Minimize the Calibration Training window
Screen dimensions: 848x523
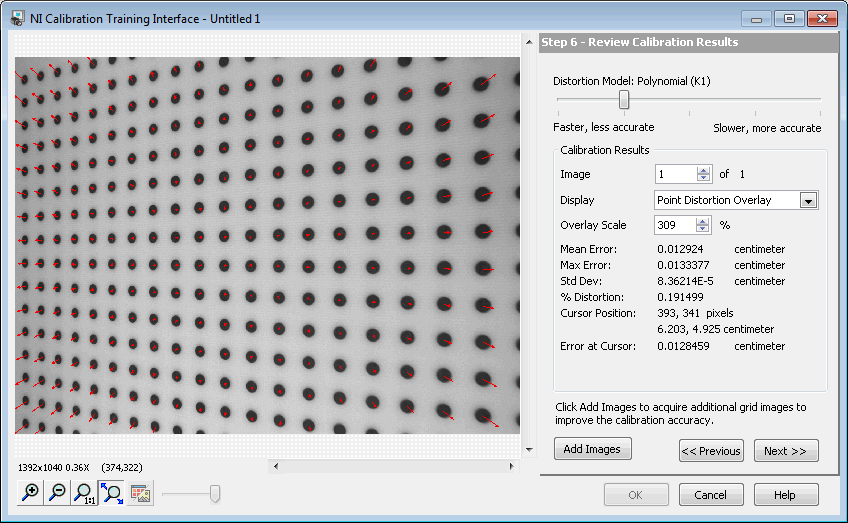coord(757,18)
